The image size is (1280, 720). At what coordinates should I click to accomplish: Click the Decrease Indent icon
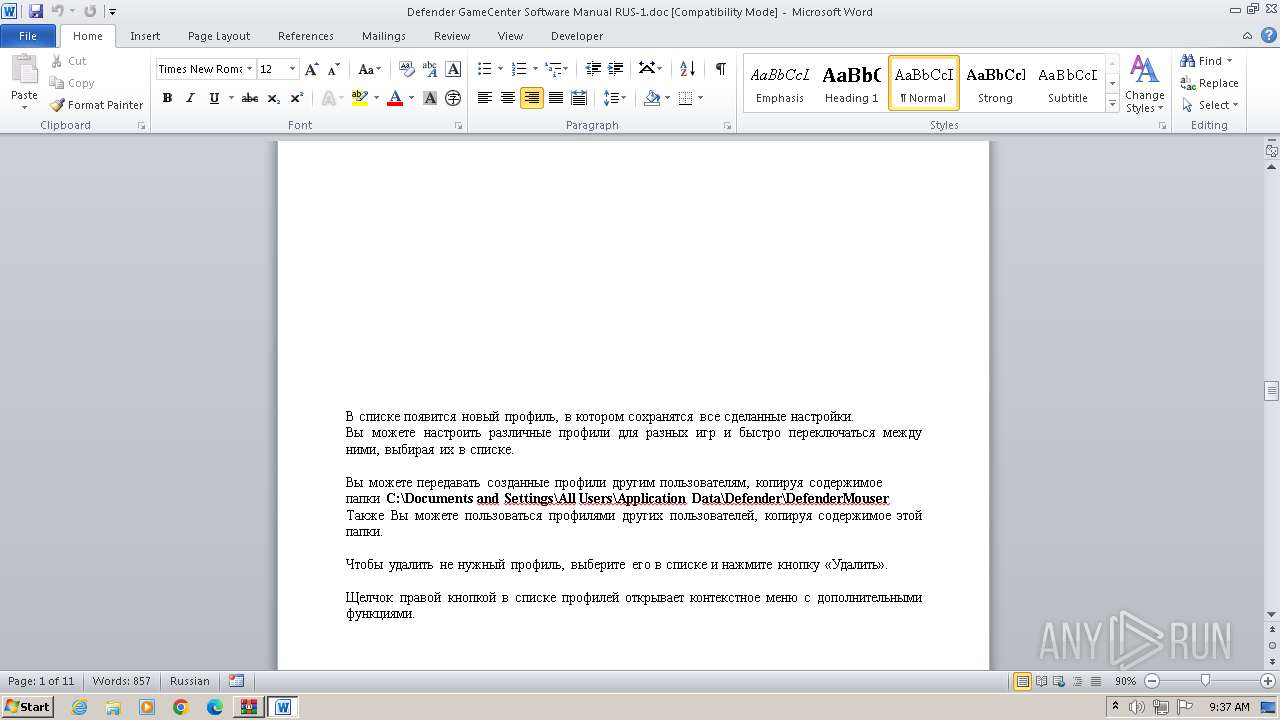click(x=593, y=69)
